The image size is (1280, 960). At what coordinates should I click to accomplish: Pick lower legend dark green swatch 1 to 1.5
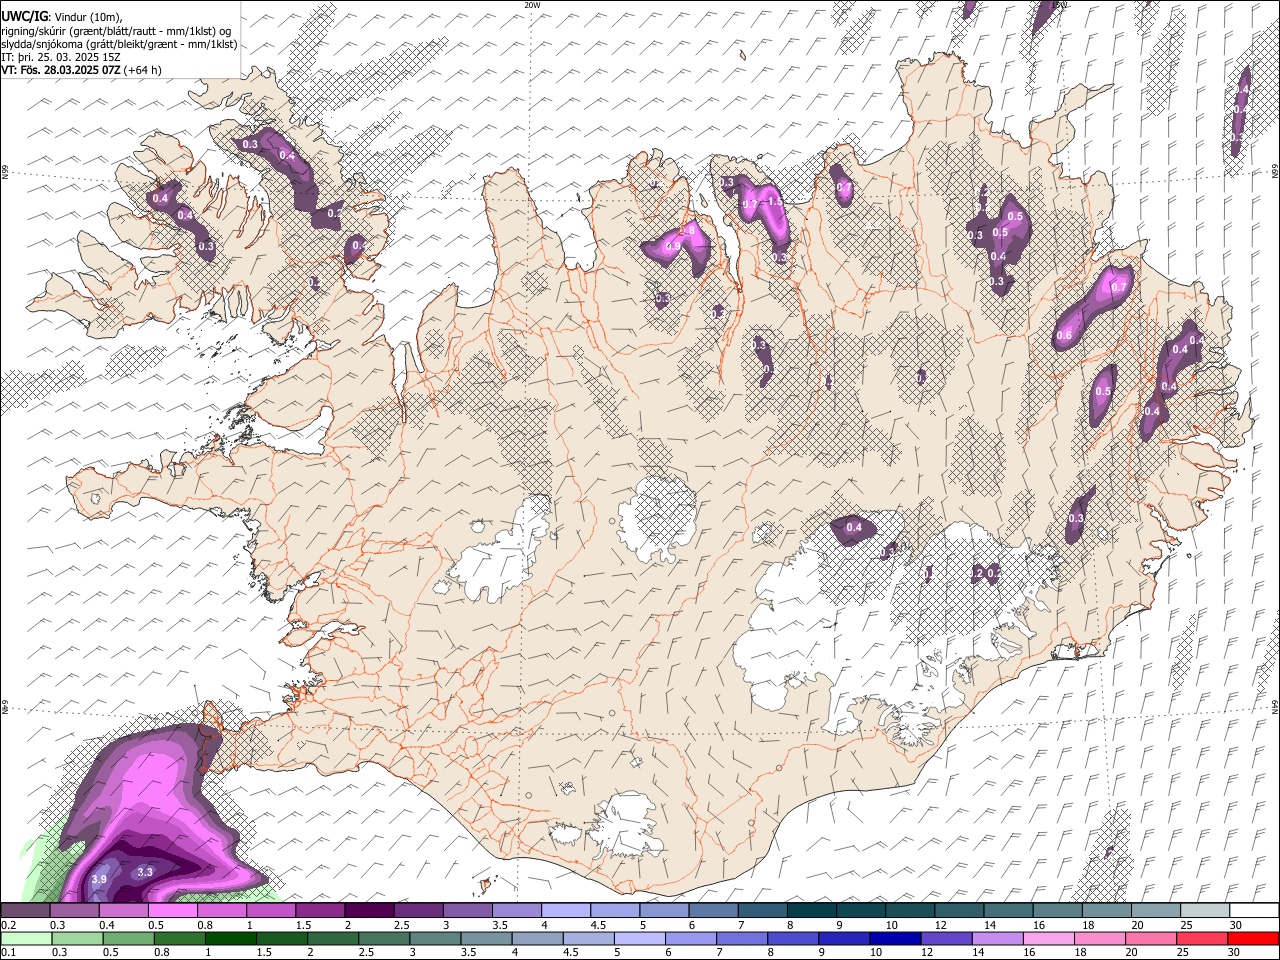point(230,938)
